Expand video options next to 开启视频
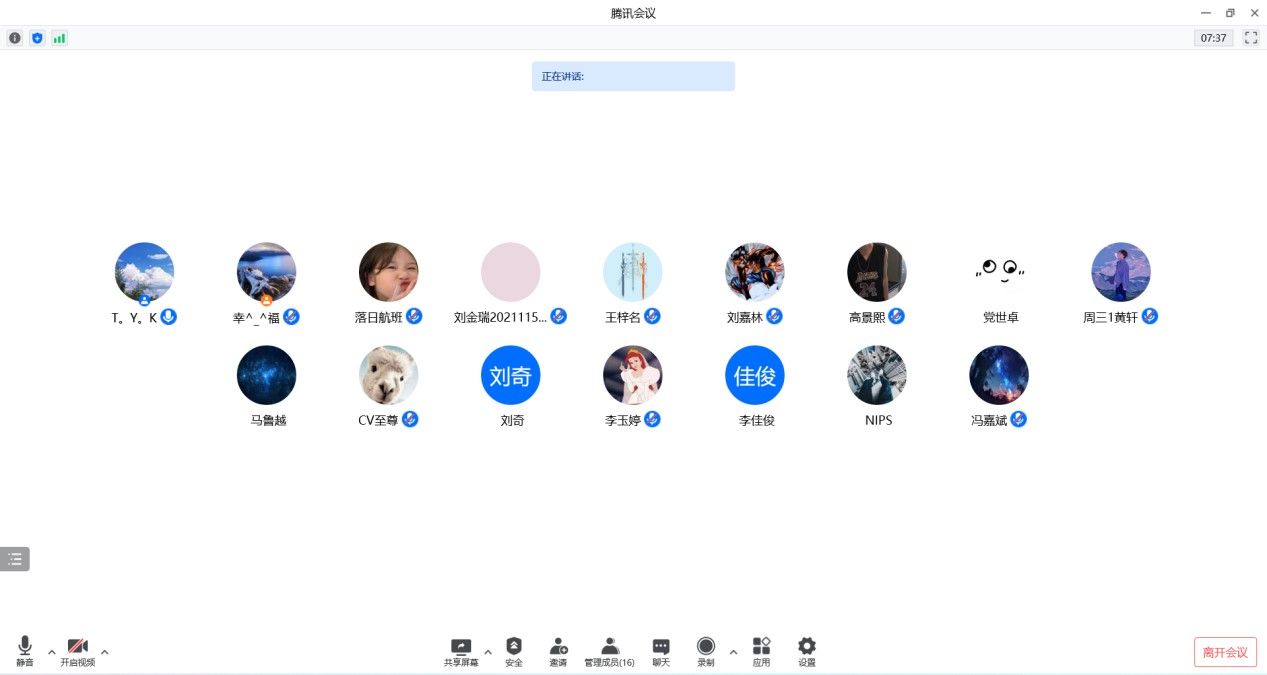 pyautogui.click(x=104, y=652)
